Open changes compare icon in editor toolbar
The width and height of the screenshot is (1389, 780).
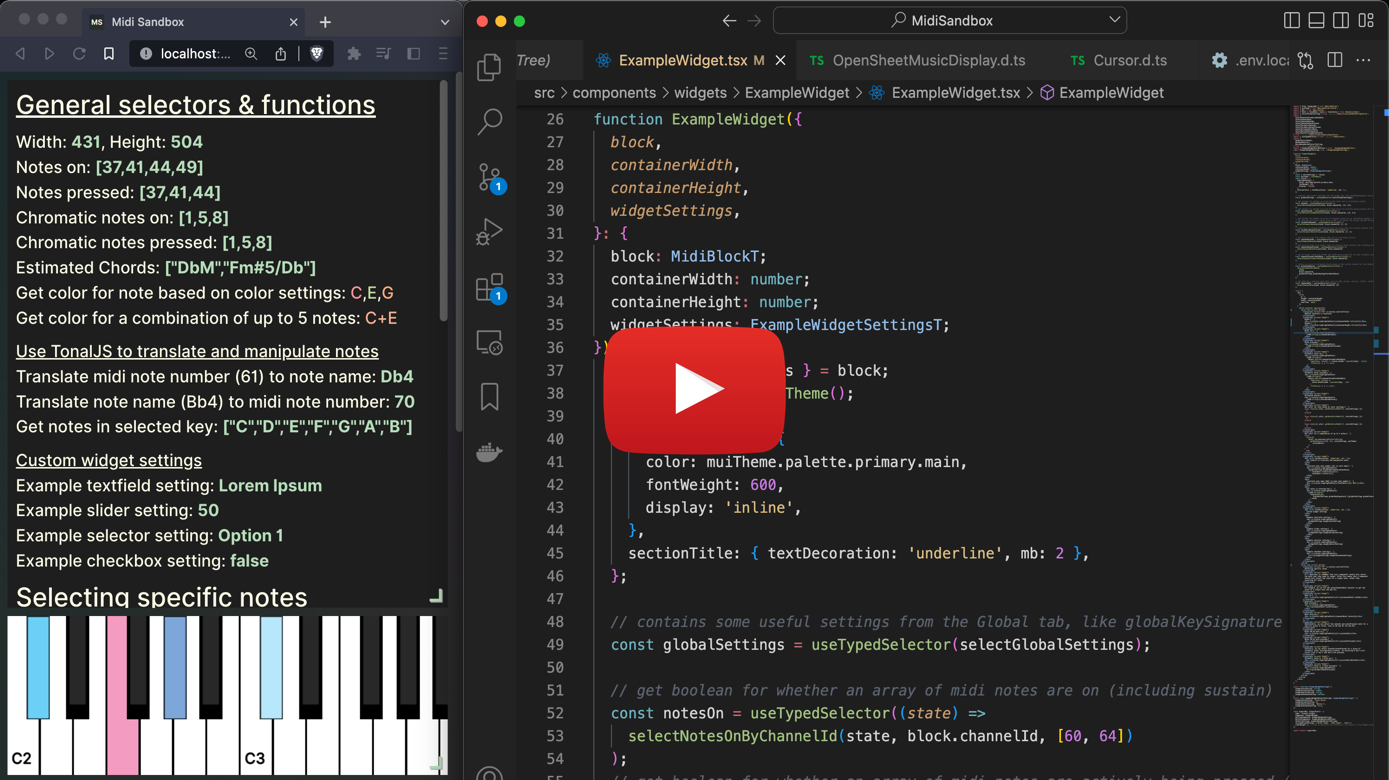coord(1306,60)
